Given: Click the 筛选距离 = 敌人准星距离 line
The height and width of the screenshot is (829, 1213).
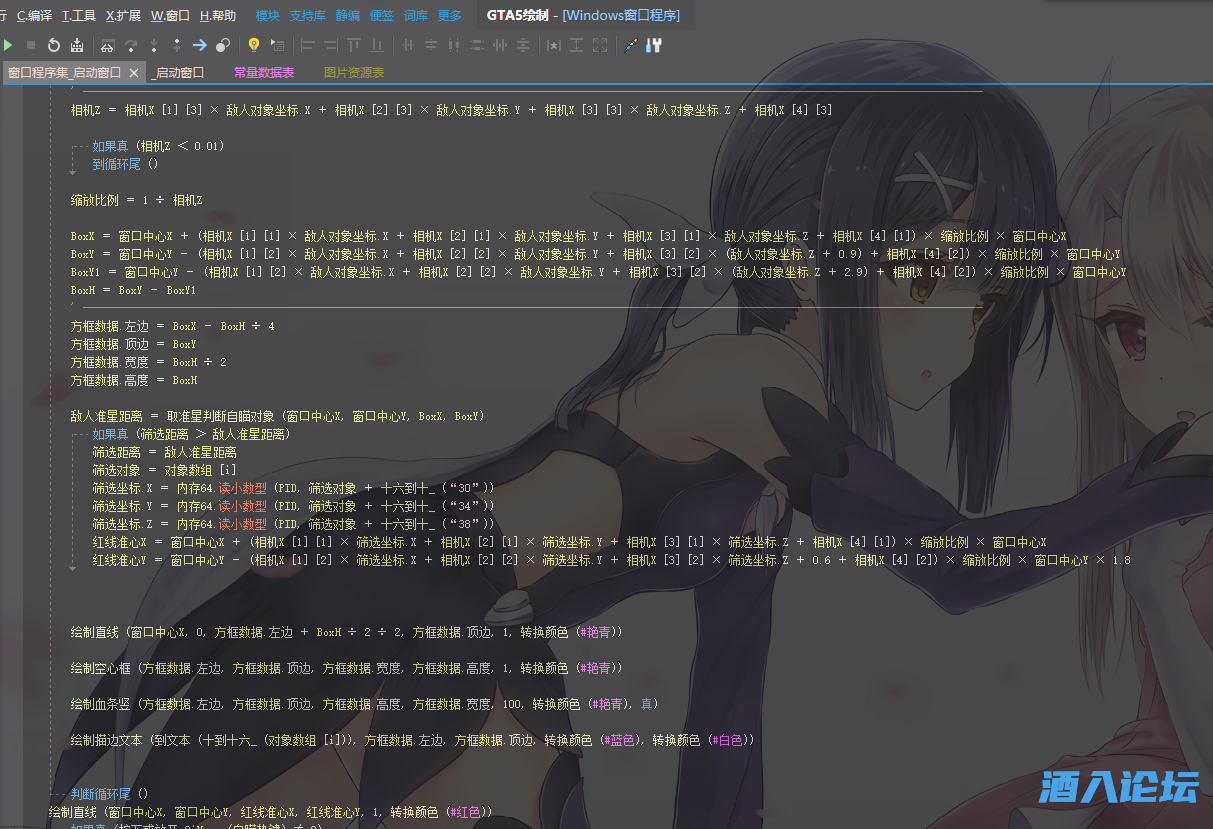Looking at the screenshot, I should point(164,453).
